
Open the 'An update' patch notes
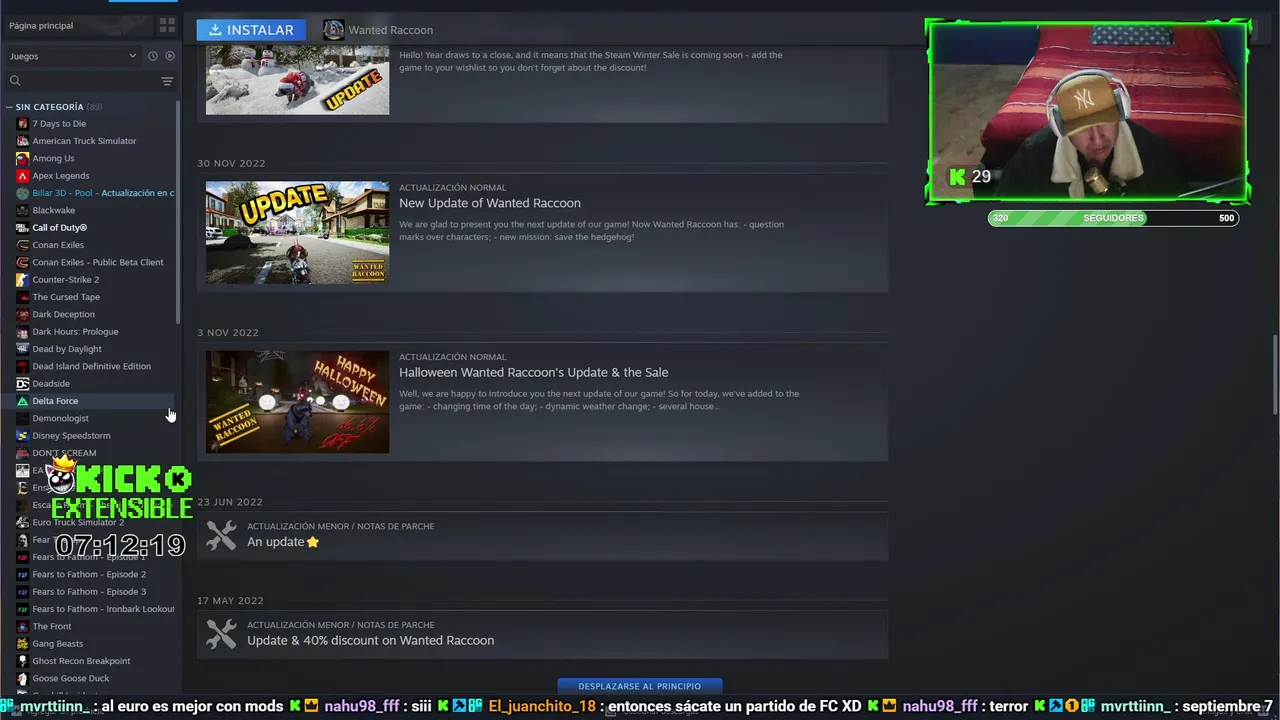coord(283,542)
